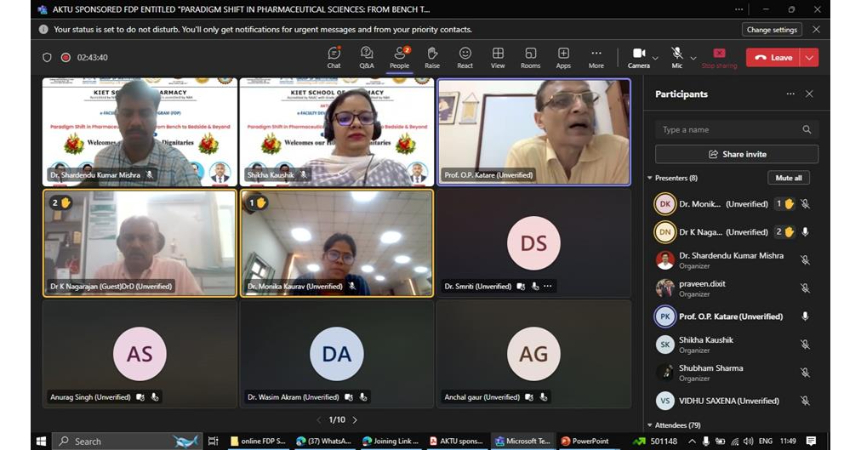The image size is (861, 450).
Task: Expand the Attendees (79) section
Action: point(651,425)
